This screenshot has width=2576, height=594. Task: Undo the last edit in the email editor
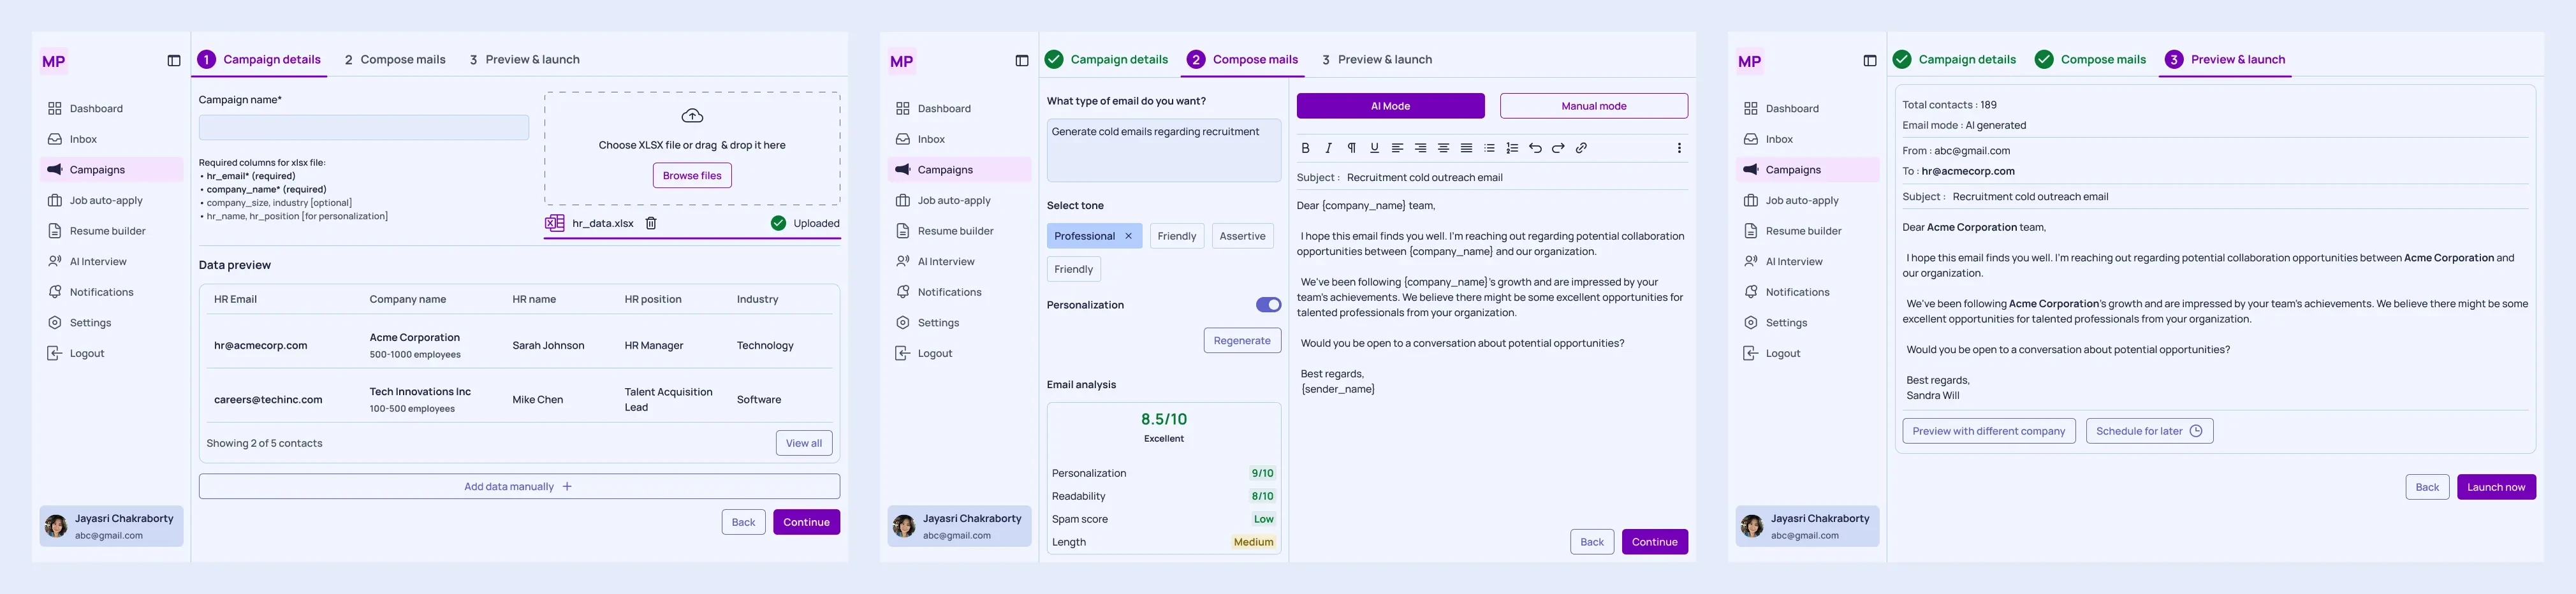pyautogui.click(x=1535, y=148)
